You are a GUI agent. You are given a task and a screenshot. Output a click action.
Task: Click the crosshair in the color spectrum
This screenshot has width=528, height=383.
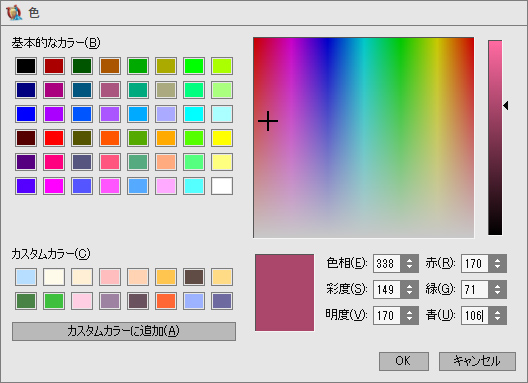pyautogui.click(x=268, y=121)
